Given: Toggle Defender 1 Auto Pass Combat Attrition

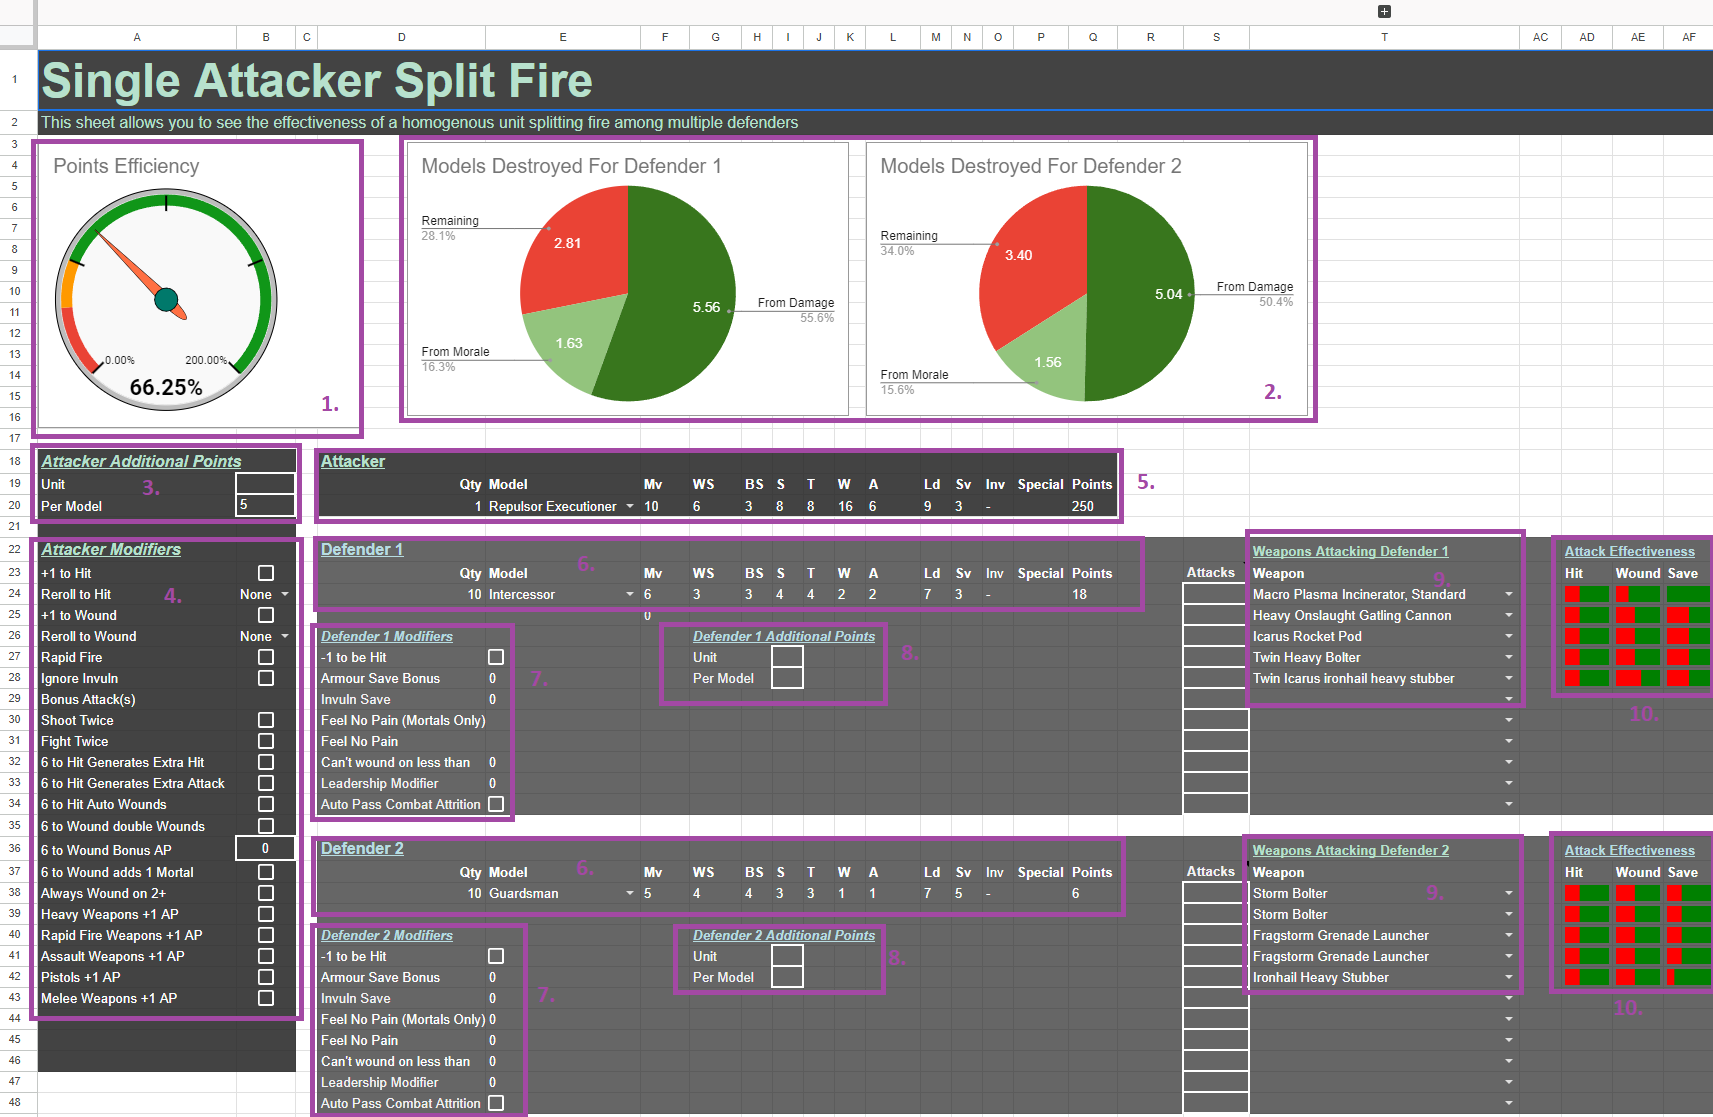Looking at the screenshot, I should [496, 804].
